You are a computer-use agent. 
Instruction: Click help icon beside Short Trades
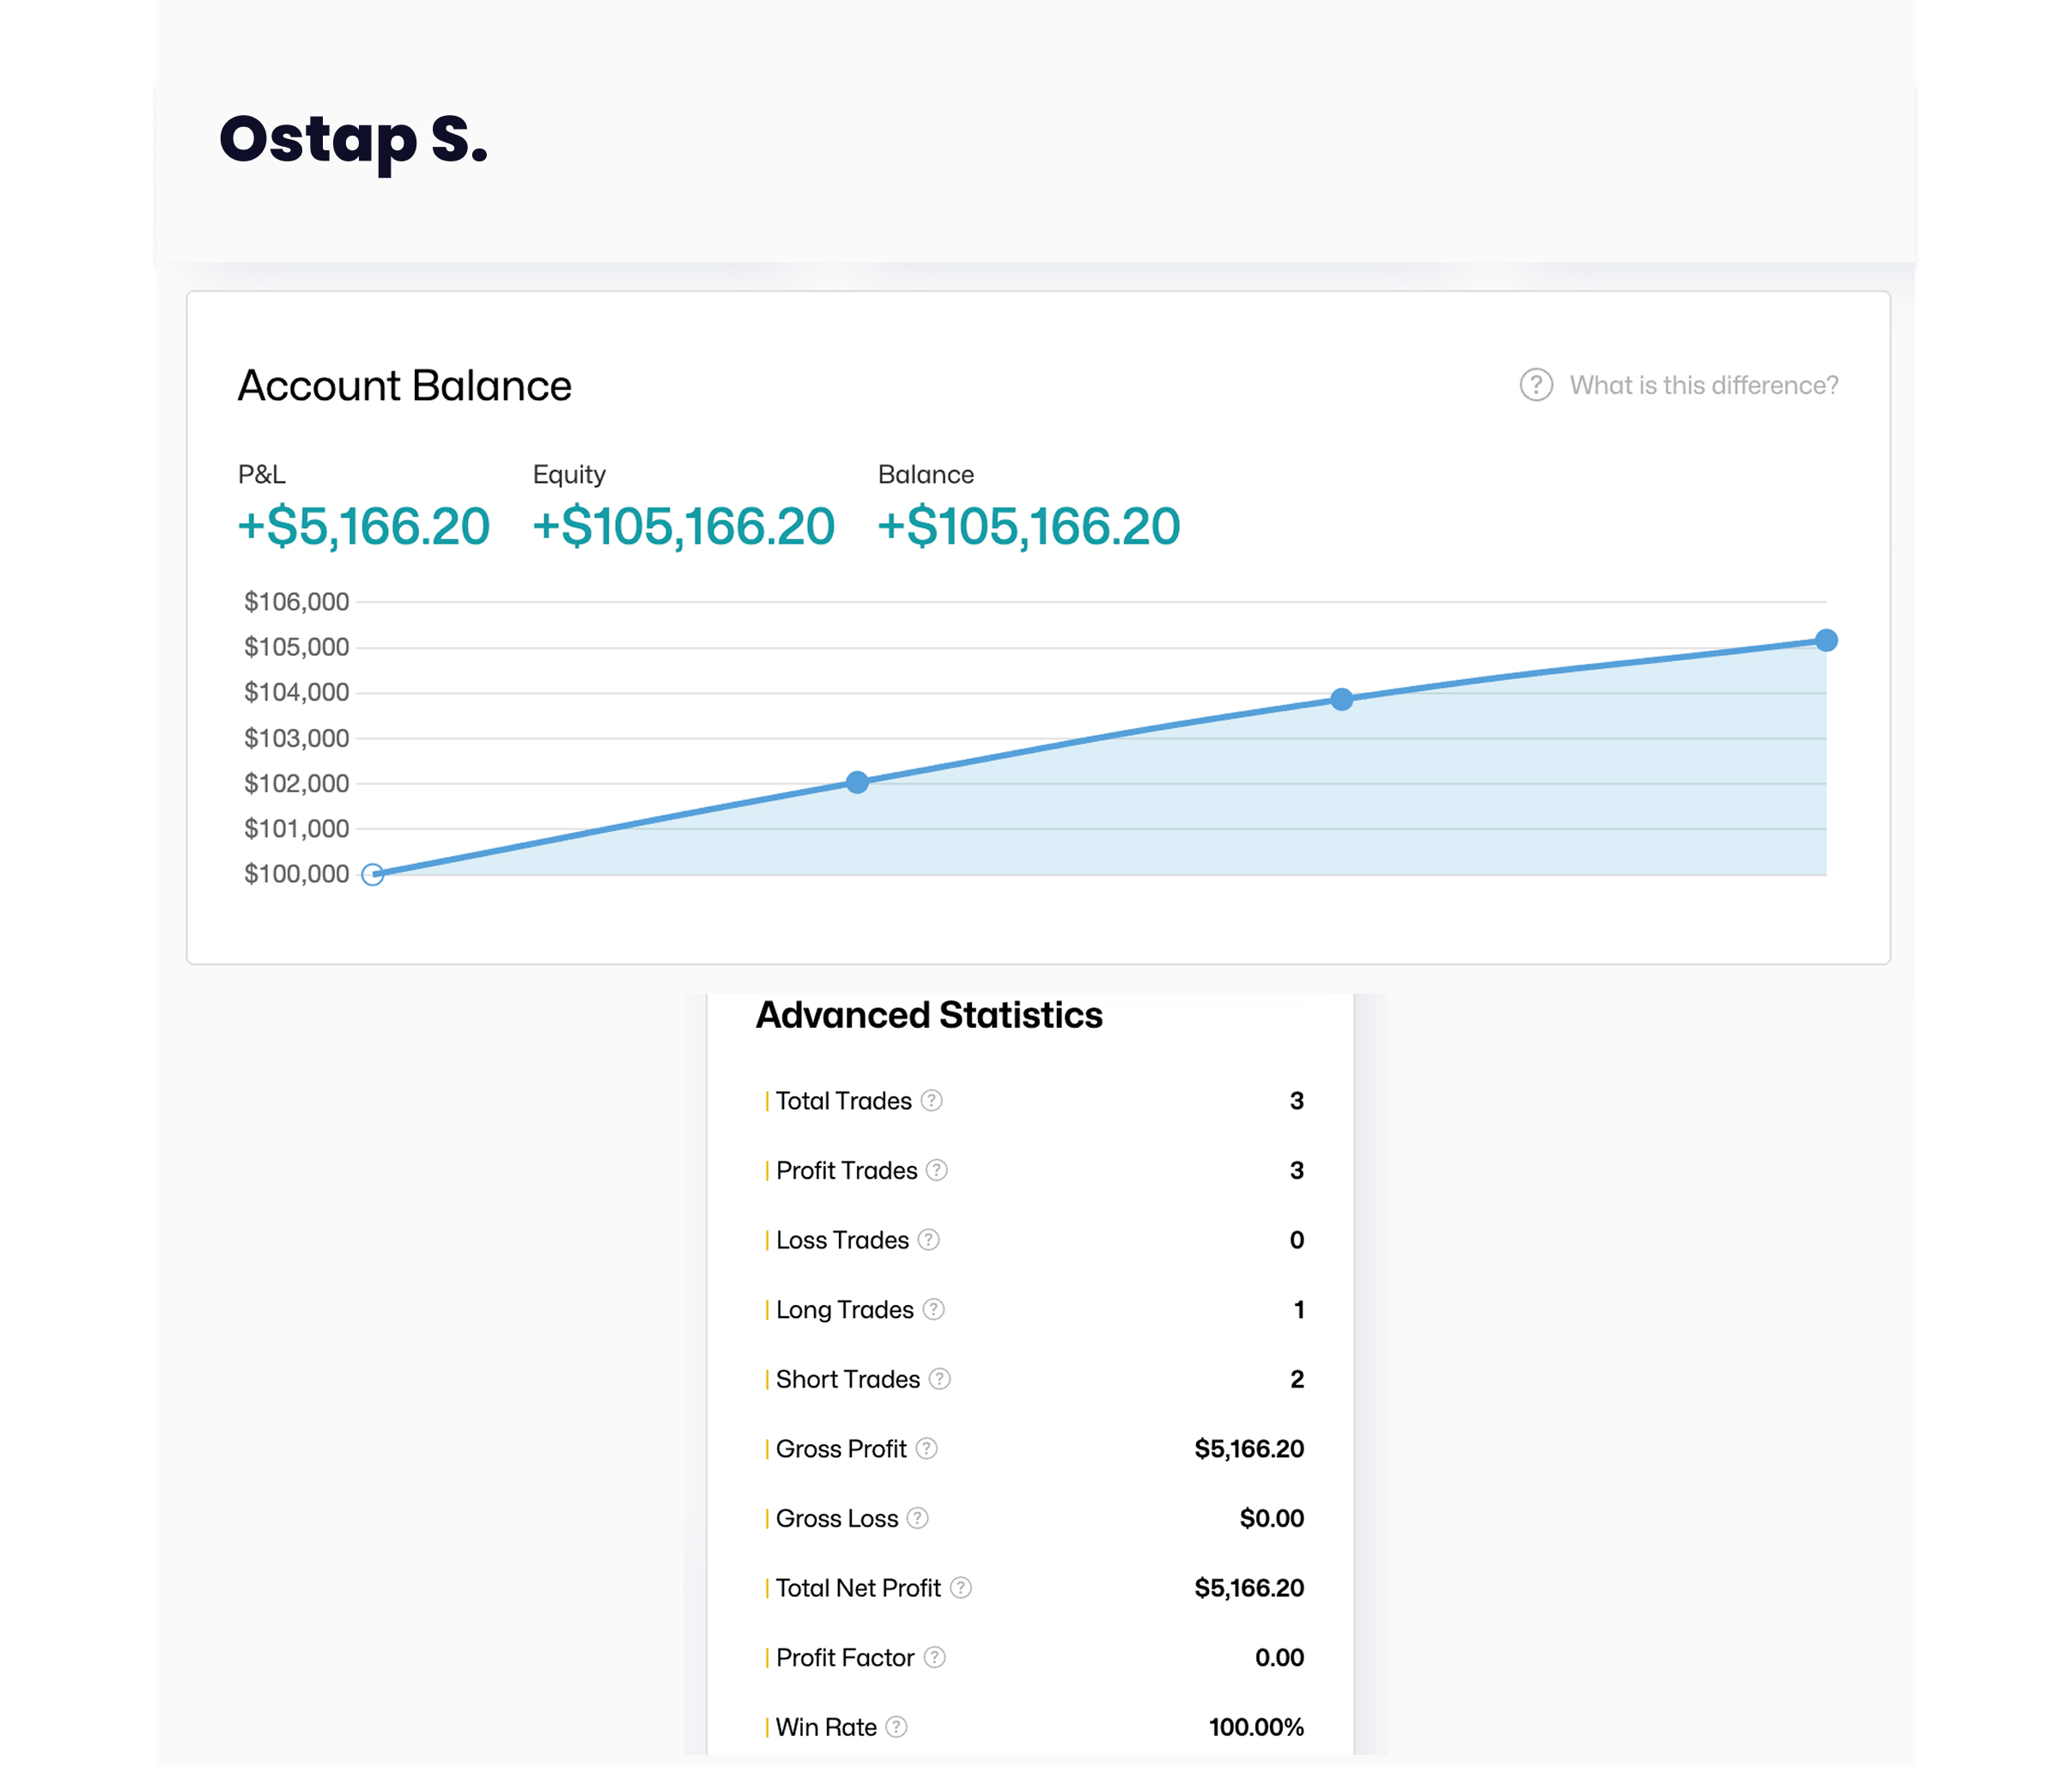tap(939, 1379)
